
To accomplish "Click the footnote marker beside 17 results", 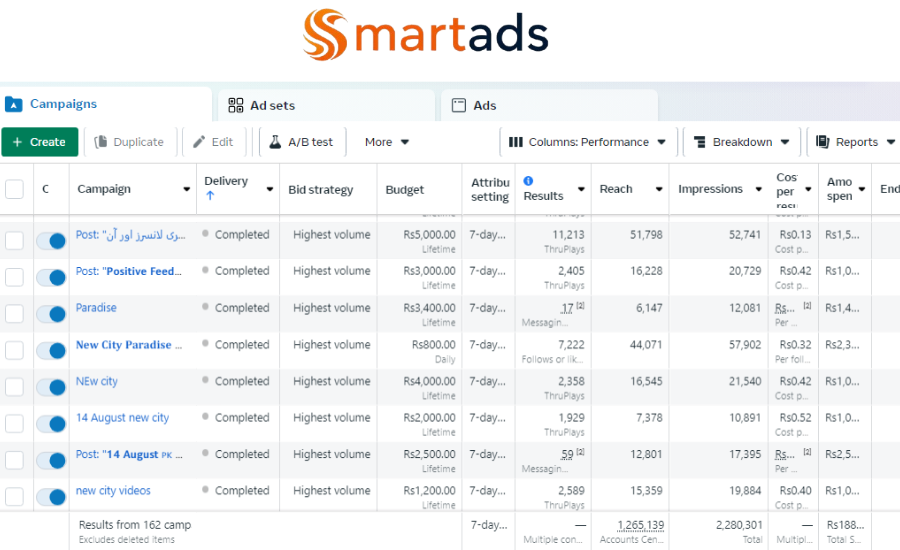I will click(x=580, y=305).
